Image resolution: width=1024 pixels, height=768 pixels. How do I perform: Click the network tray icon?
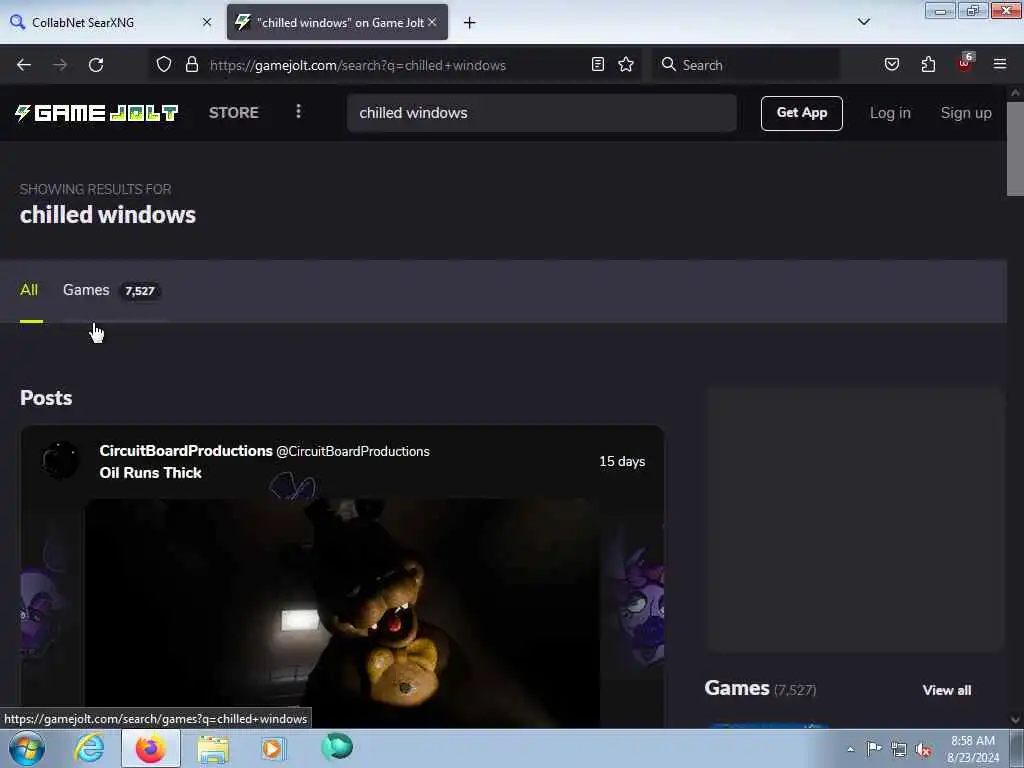(899, 749)
